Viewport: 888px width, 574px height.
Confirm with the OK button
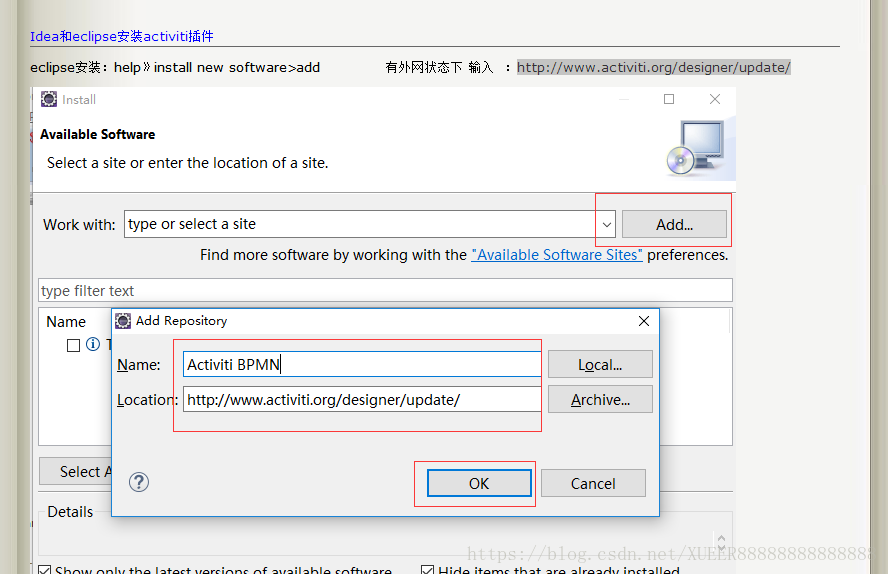pyautogui.click(x=479, y=483)
